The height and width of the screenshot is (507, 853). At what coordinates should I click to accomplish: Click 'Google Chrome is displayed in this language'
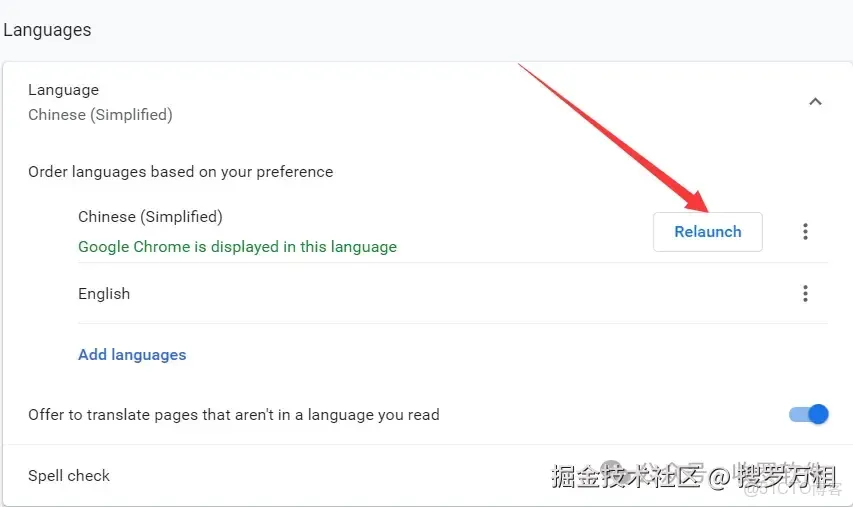coord(237,247)
